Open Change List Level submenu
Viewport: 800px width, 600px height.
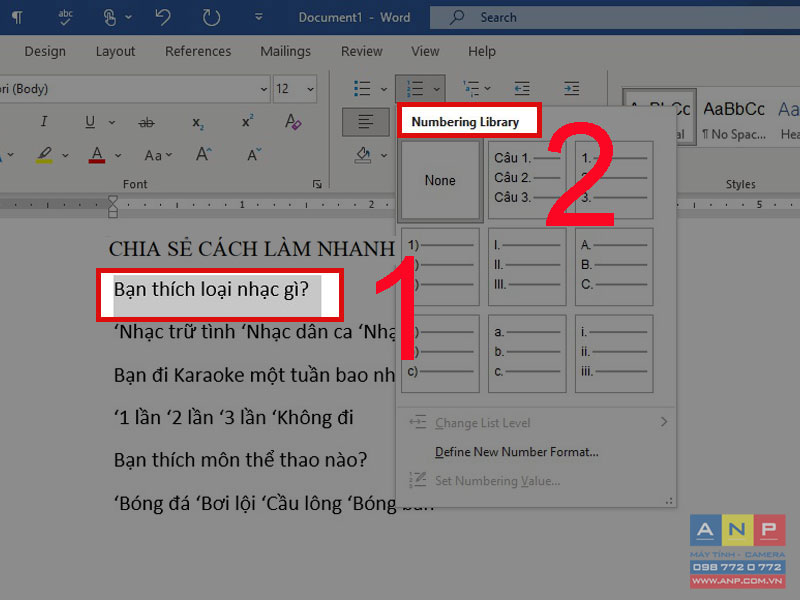537,422
